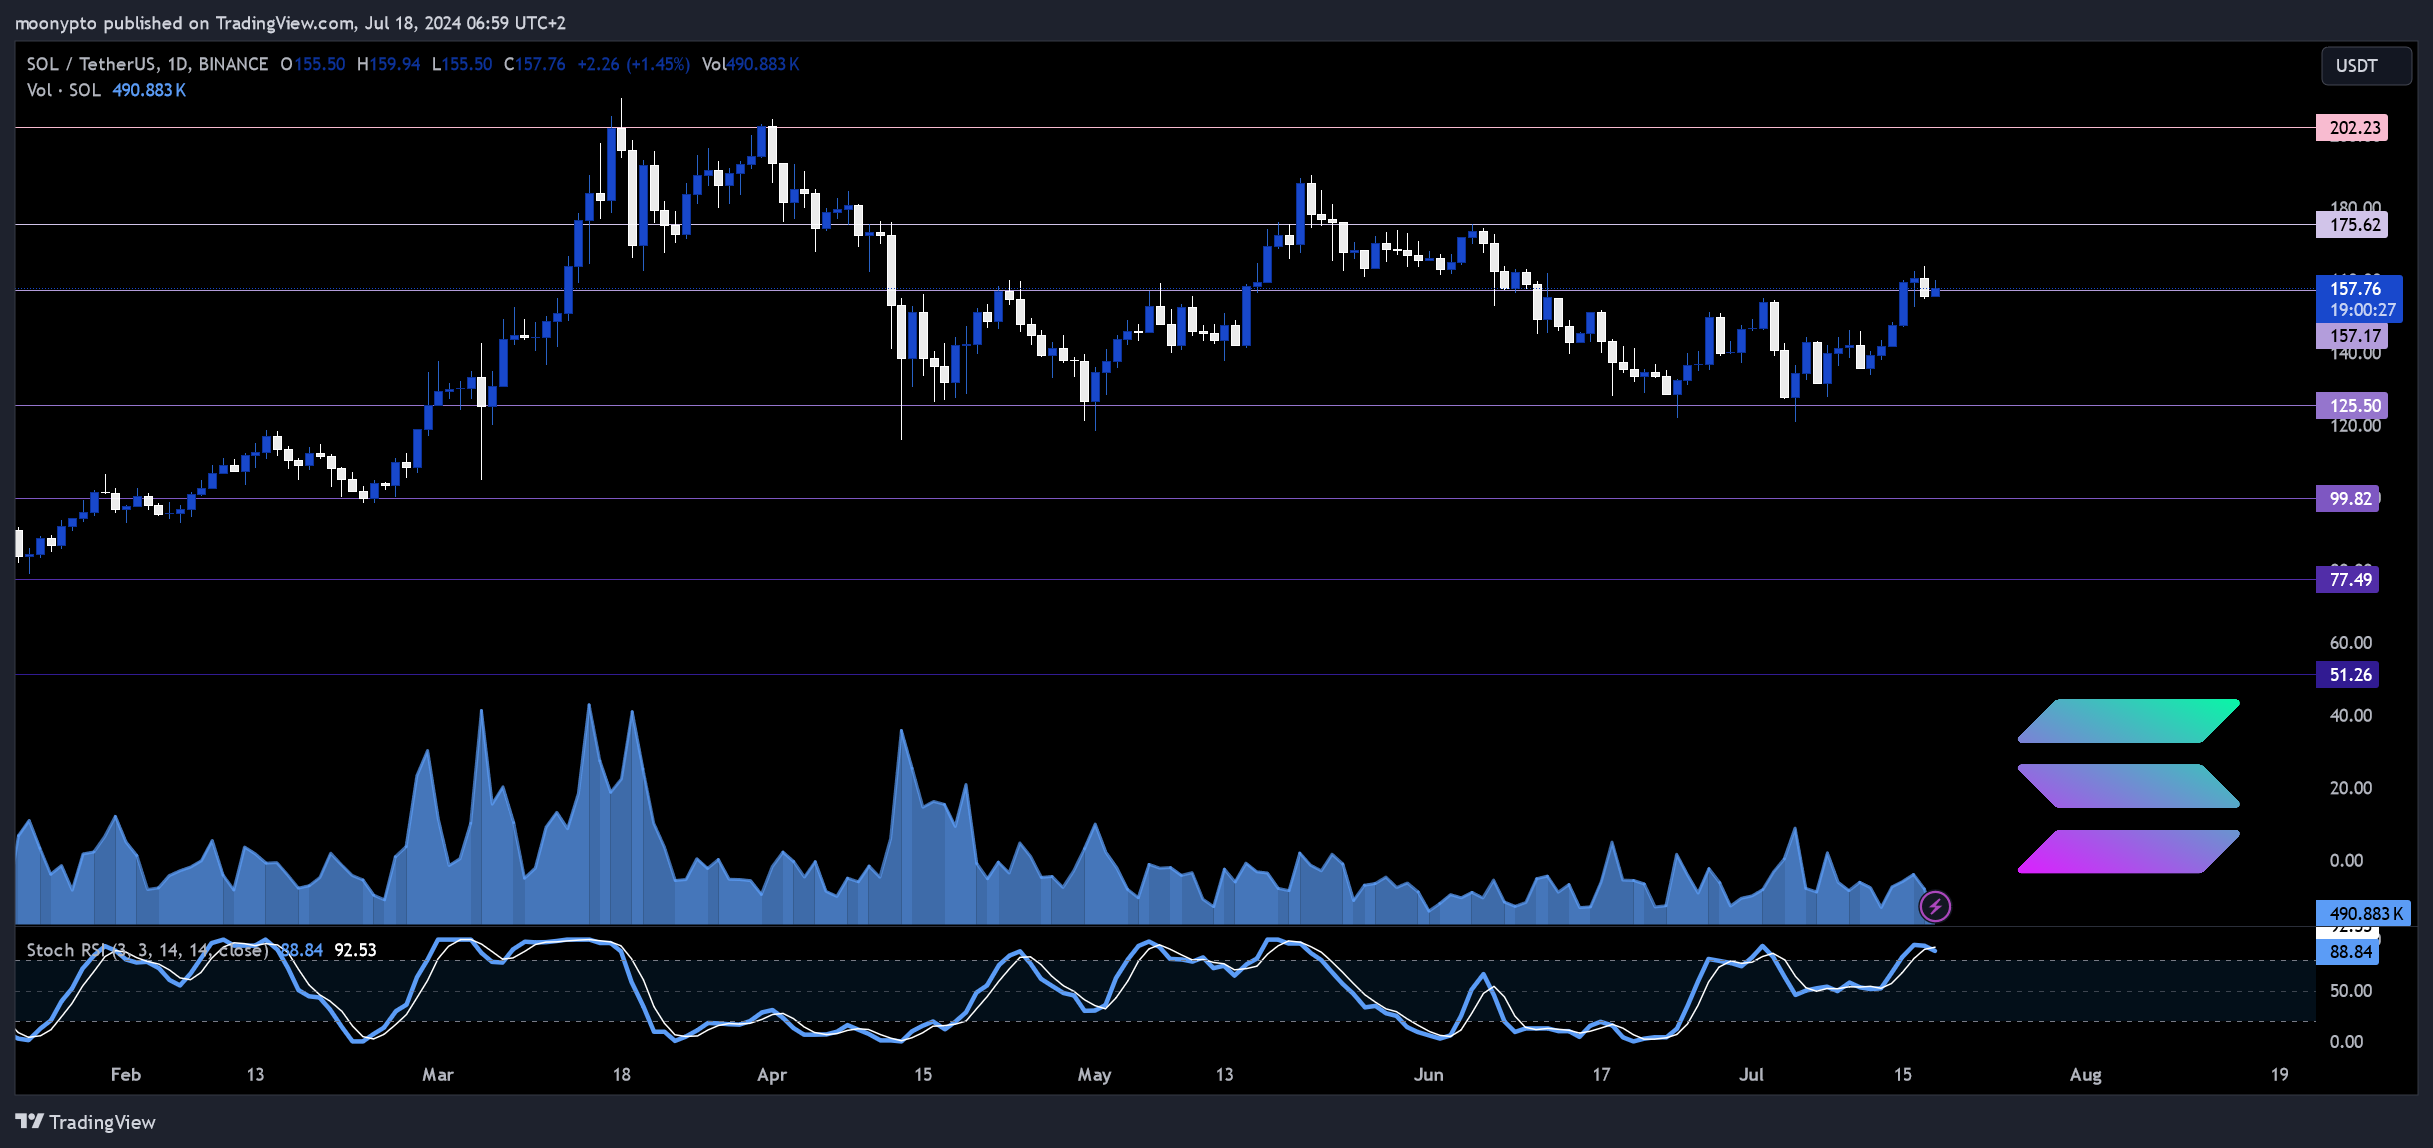Image resolution: width=2433 pixels, height=1148 pixels.
Task: Click the 40.00 price scale value
Action: coord(2350,716)
